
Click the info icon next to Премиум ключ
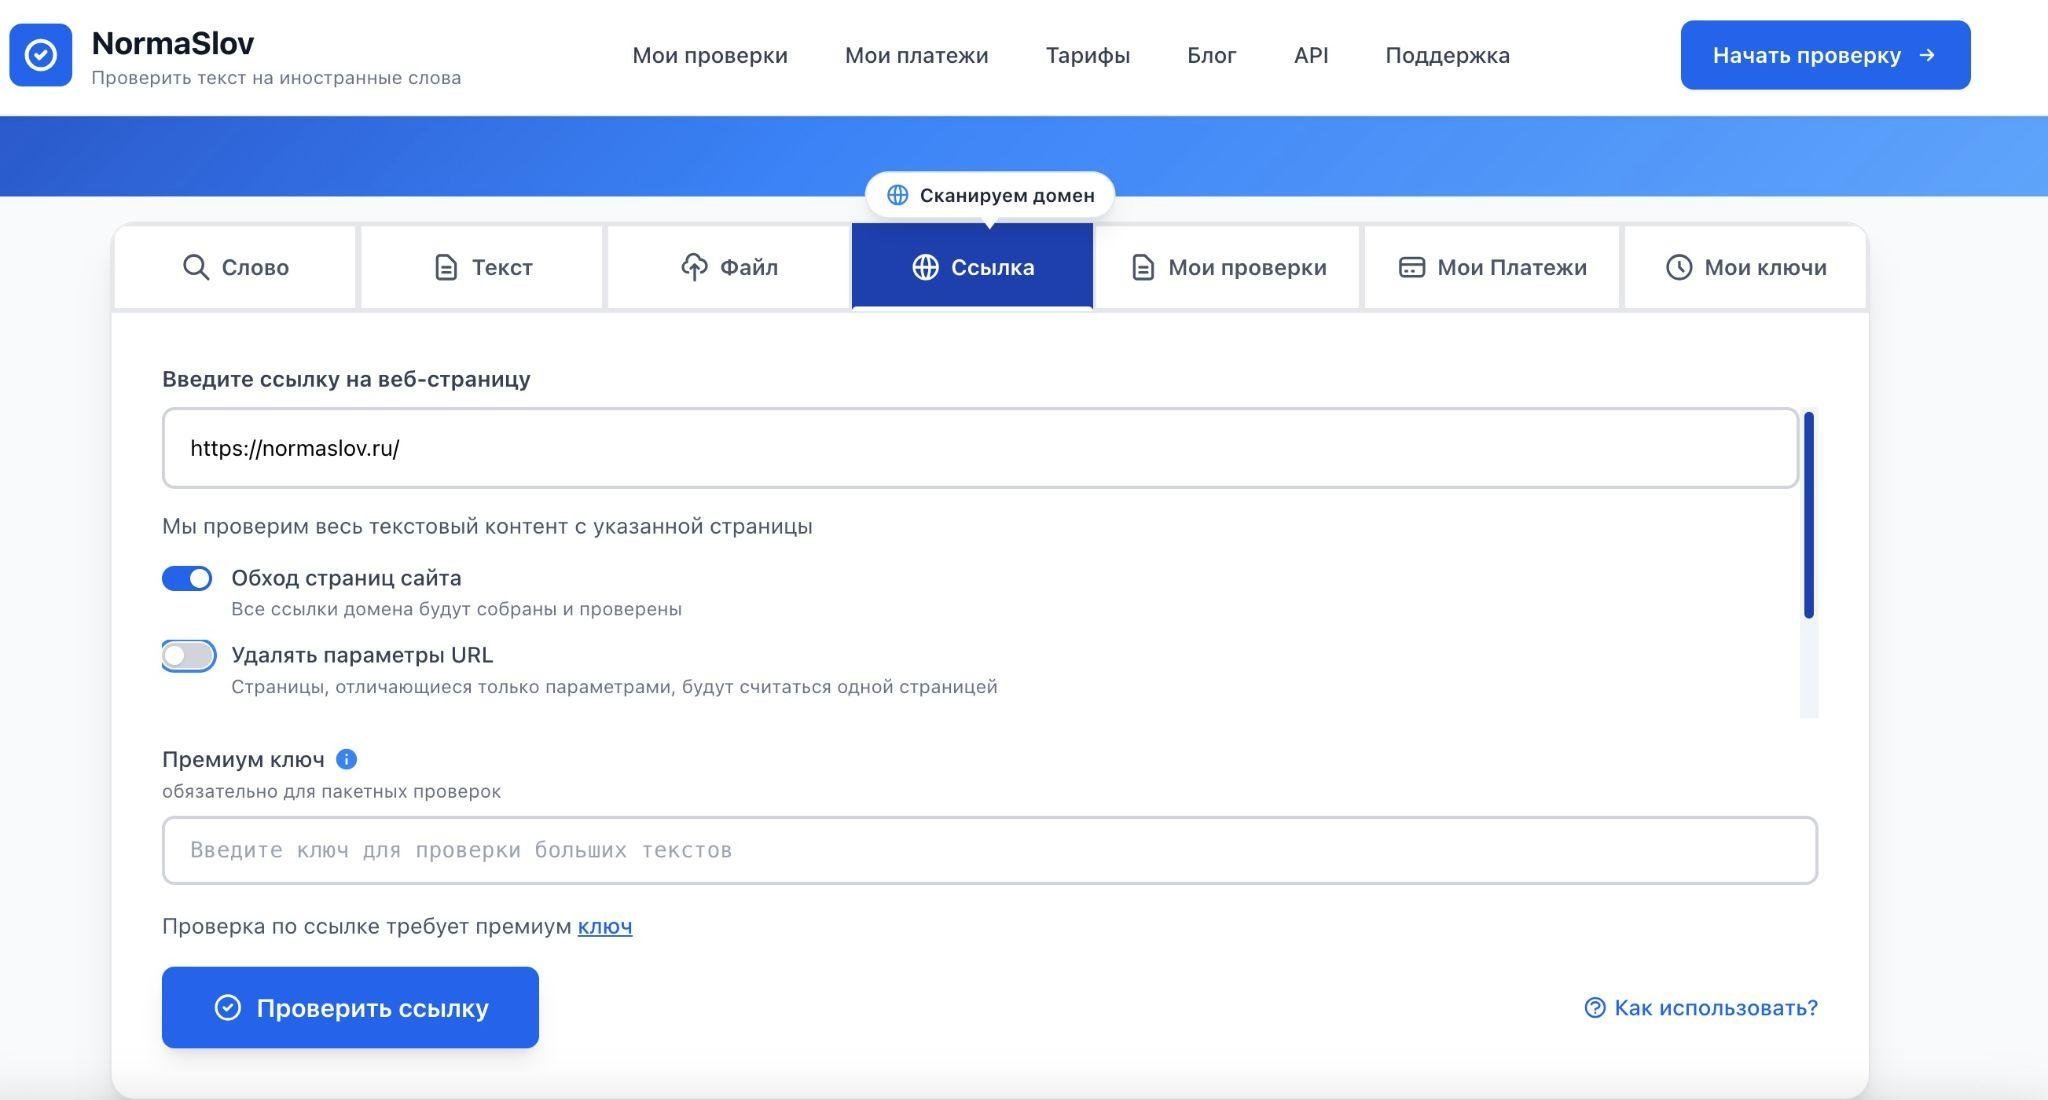pyautogui.click(x=346, y=759)
